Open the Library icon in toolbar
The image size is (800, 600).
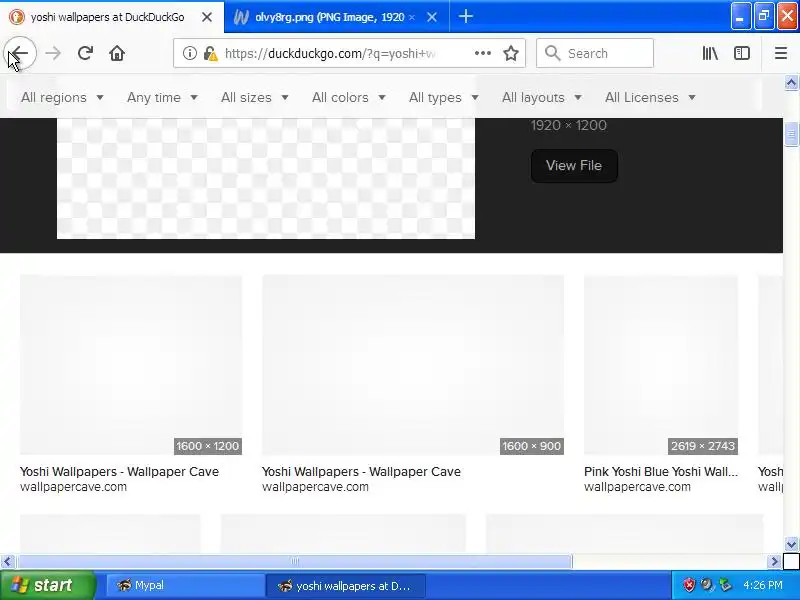(x=710, y=53)
